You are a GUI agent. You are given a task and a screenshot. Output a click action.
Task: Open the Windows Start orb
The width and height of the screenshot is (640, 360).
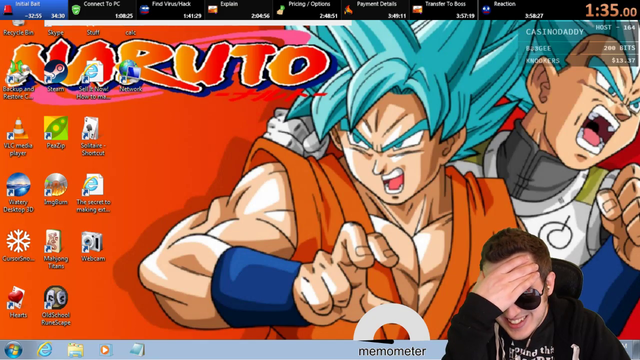(x=13, y=350)
